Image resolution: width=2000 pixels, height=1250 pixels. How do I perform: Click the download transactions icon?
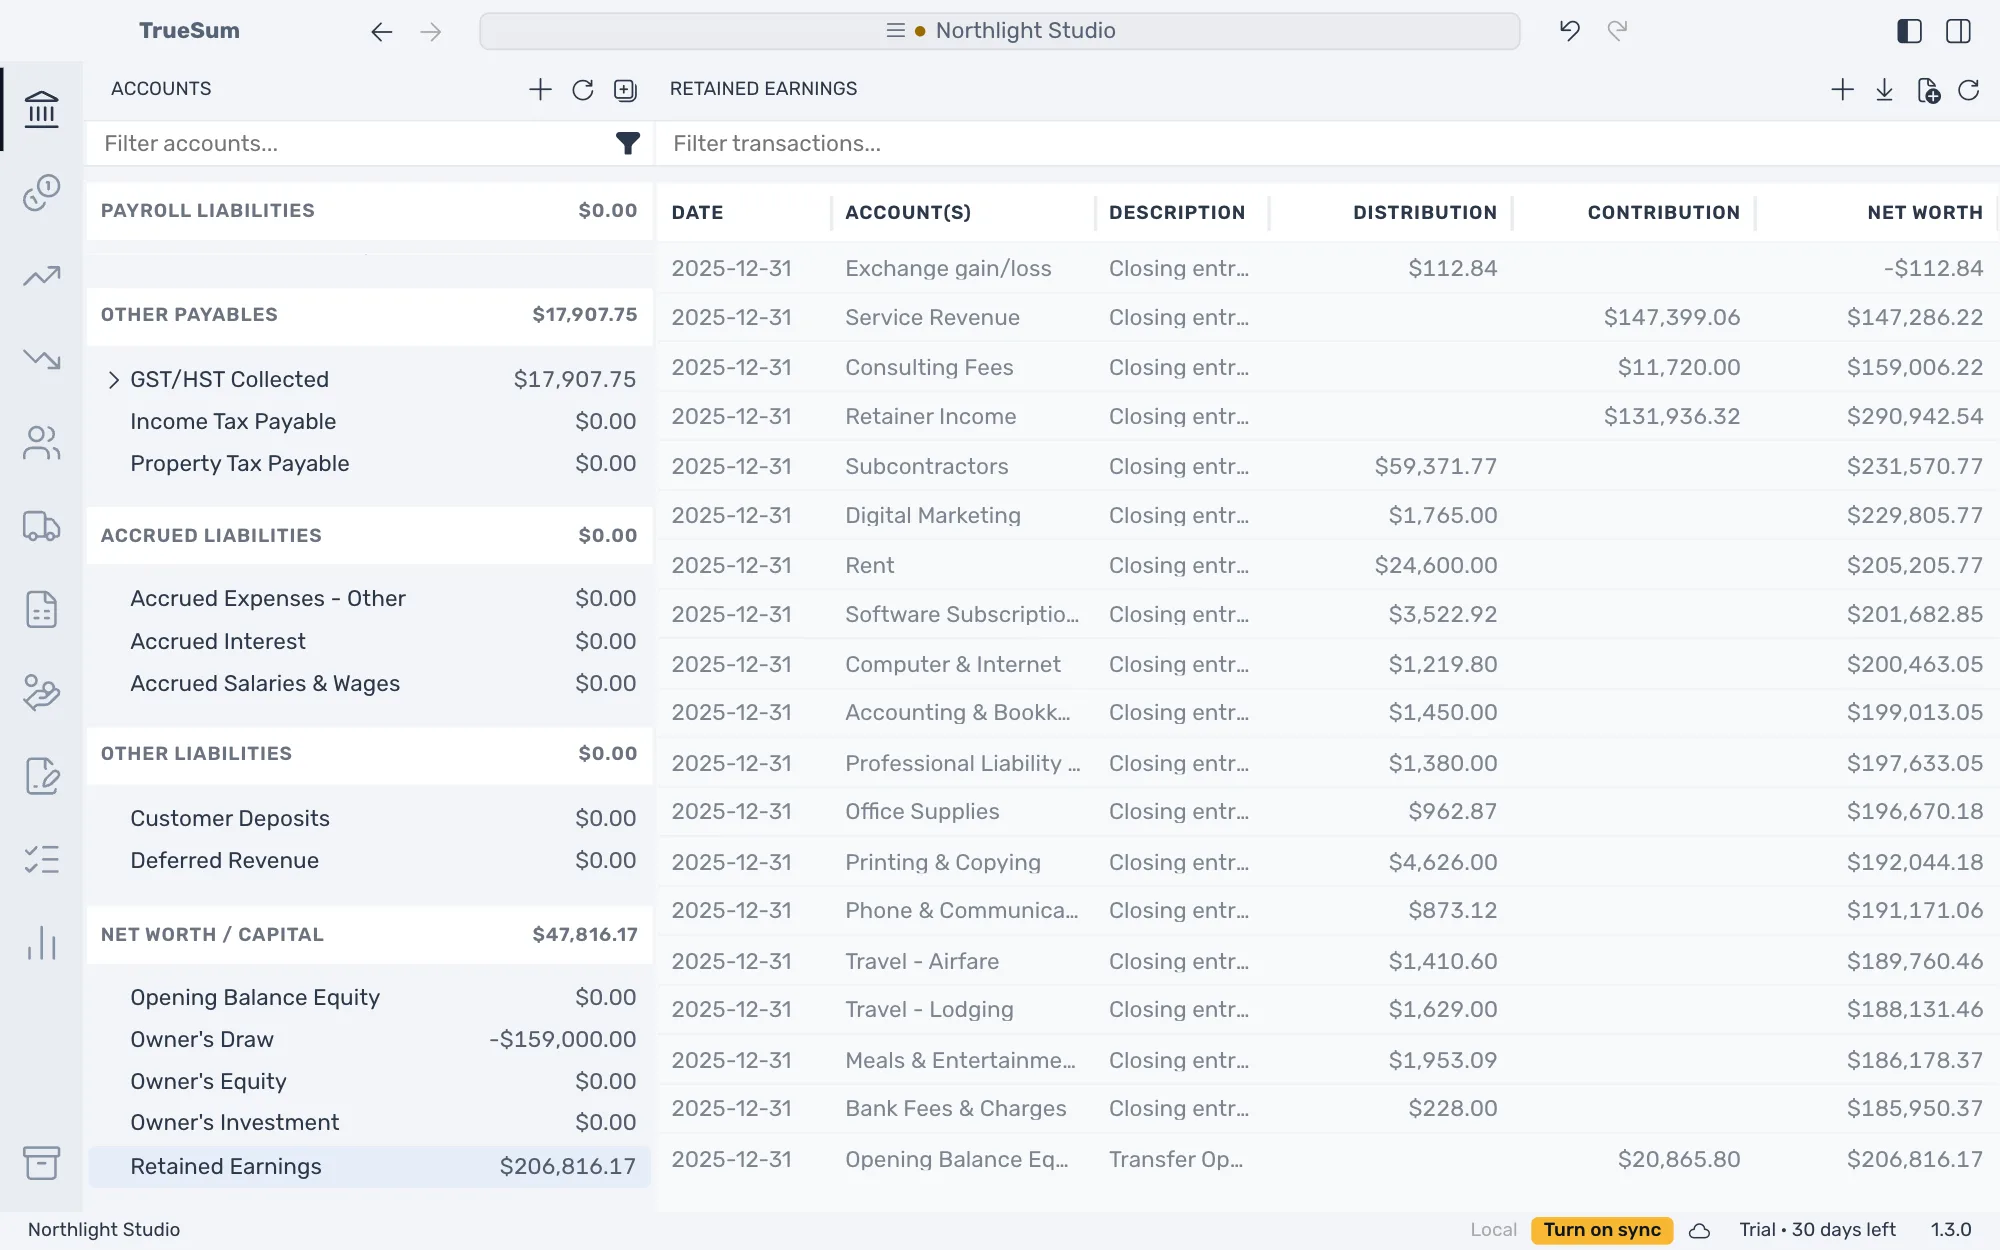(1884, 90)
